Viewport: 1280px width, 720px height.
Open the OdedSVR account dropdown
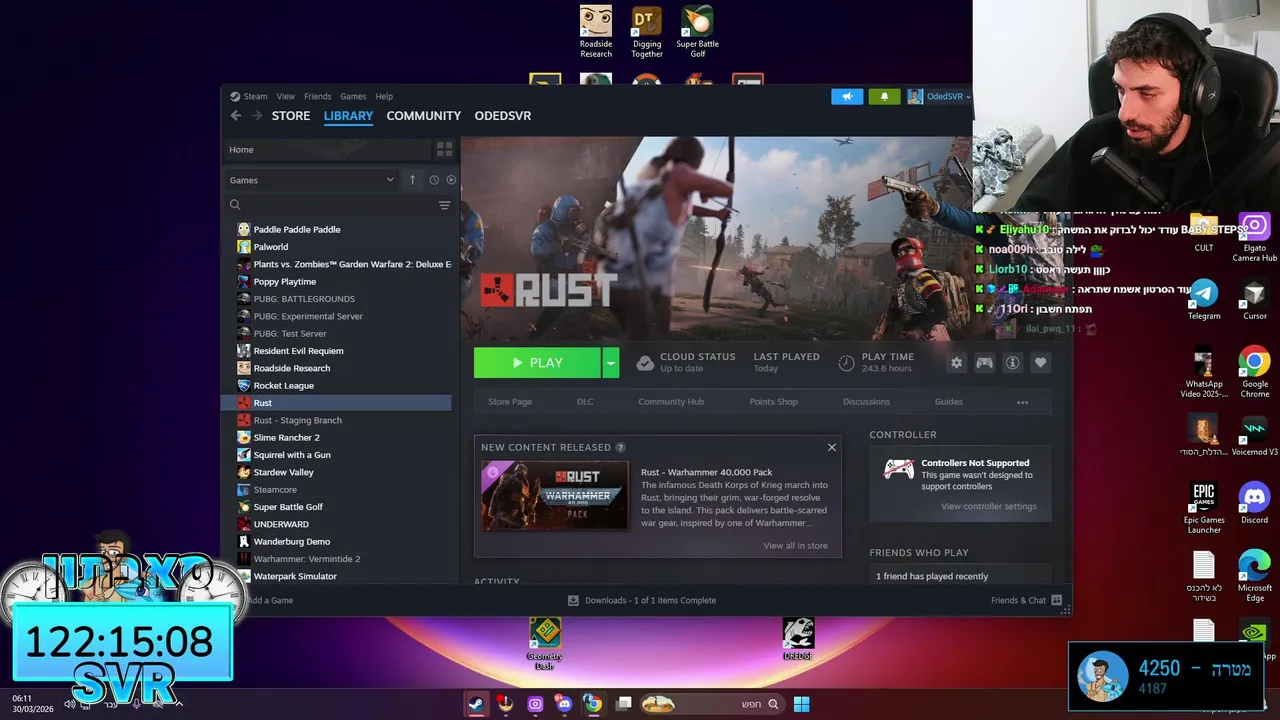click(x=939, y=97)
